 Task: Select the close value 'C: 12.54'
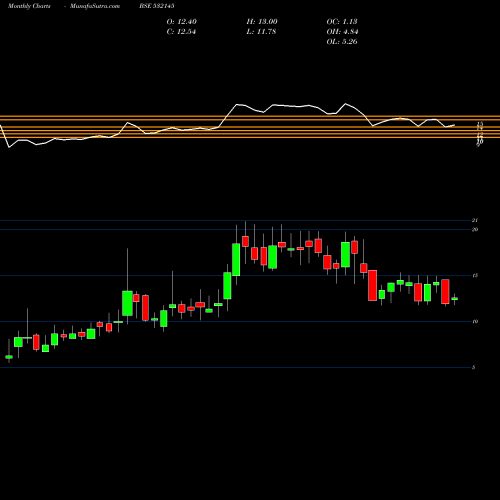click(x=181, y=32)
